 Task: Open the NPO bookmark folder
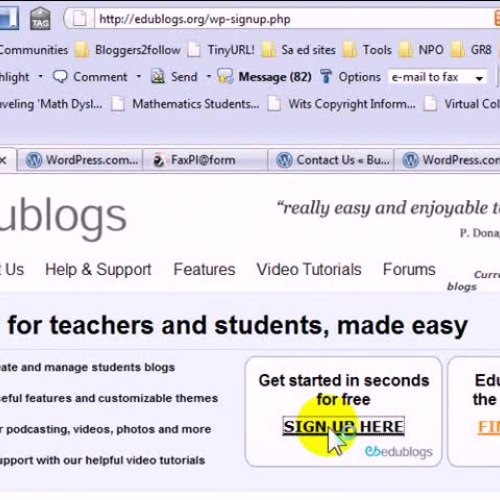click(x=421, y=50)
